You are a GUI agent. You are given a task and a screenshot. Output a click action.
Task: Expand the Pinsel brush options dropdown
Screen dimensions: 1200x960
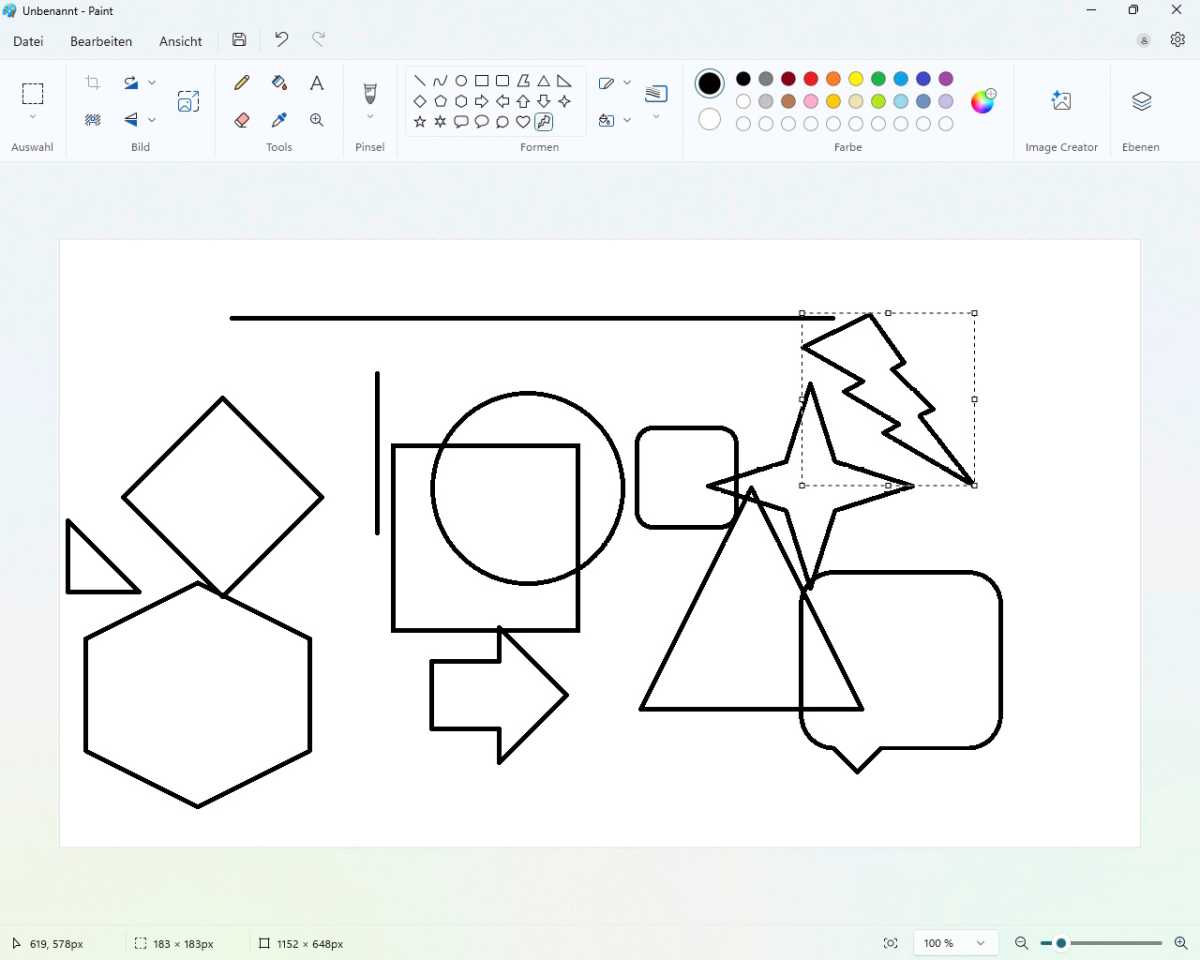click(370, 117)
